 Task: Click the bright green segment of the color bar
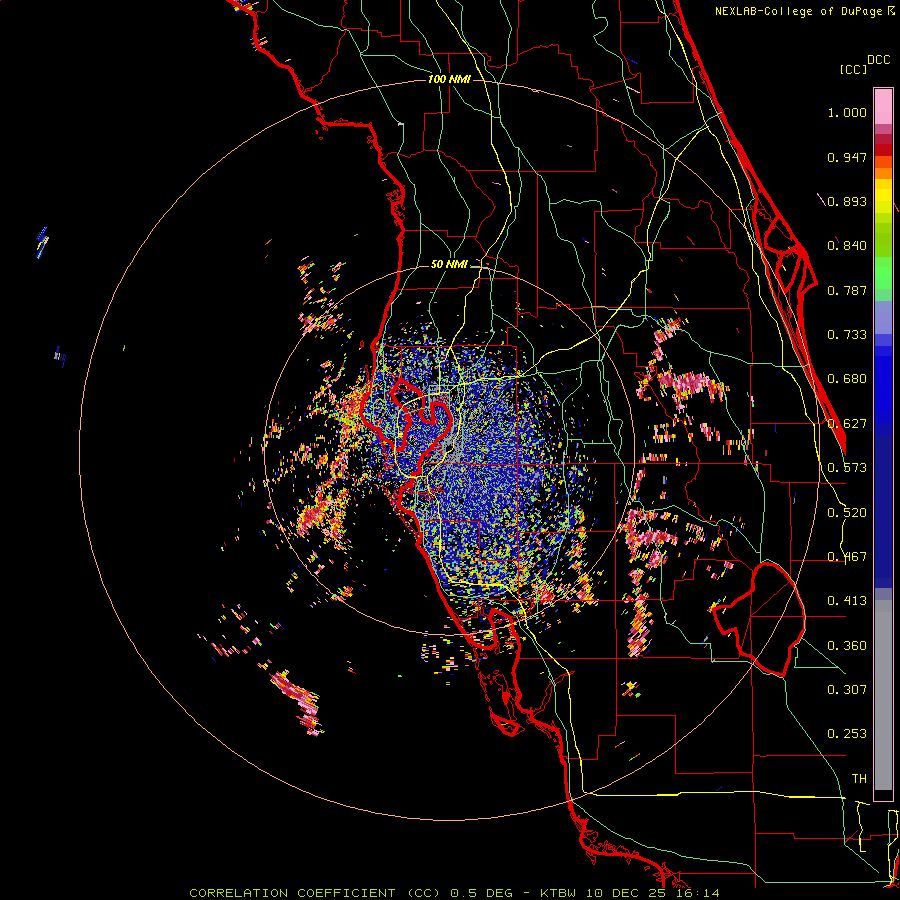pyautogui.click(x=883, y=273)
